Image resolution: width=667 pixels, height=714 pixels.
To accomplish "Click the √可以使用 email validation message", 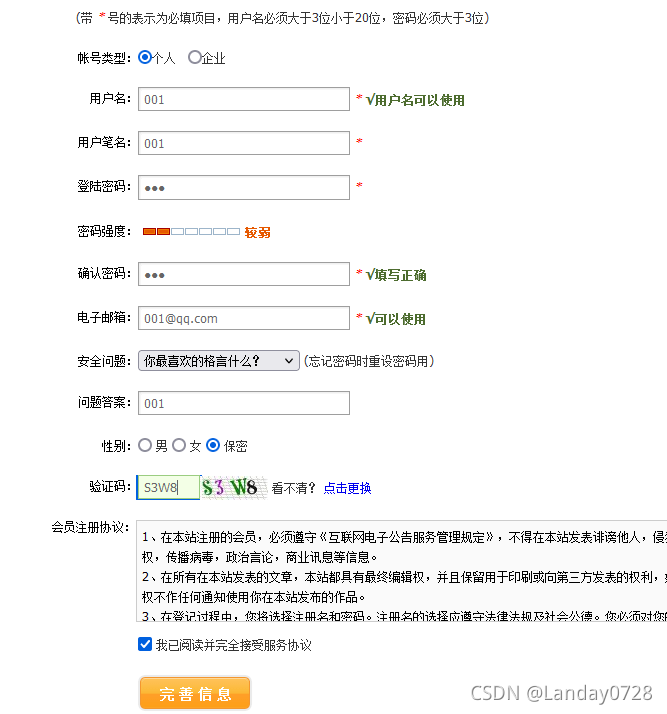I will point(396,319).
